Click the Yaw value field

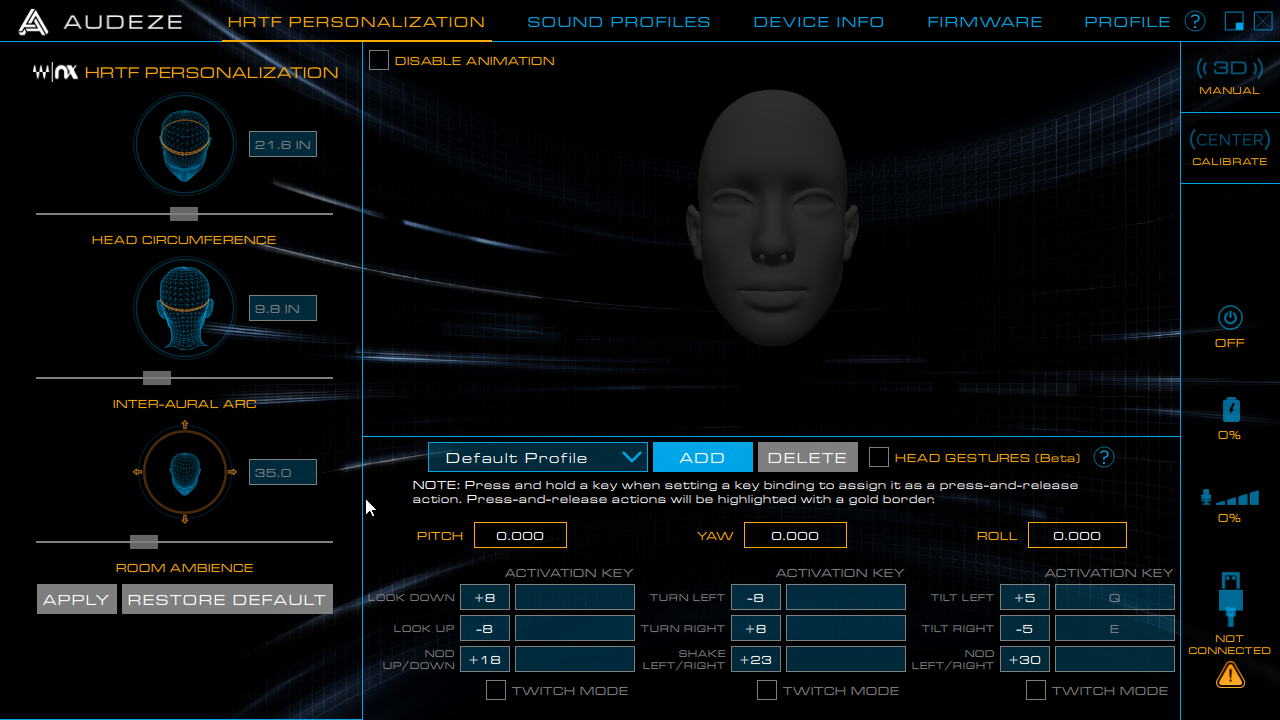coord(795,535)
